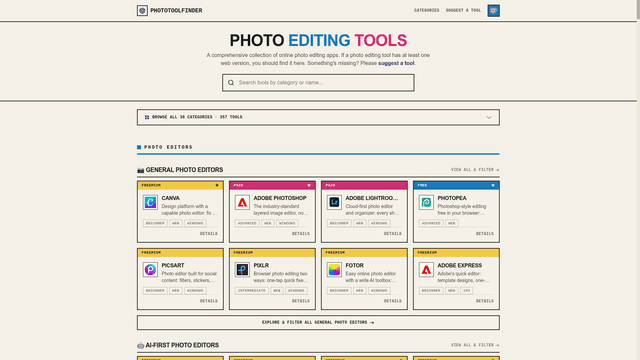Screen dimensions: 640x360
Task: Click Explore & Filter All General Photo Editors
Action: click(x=318, y=322)
